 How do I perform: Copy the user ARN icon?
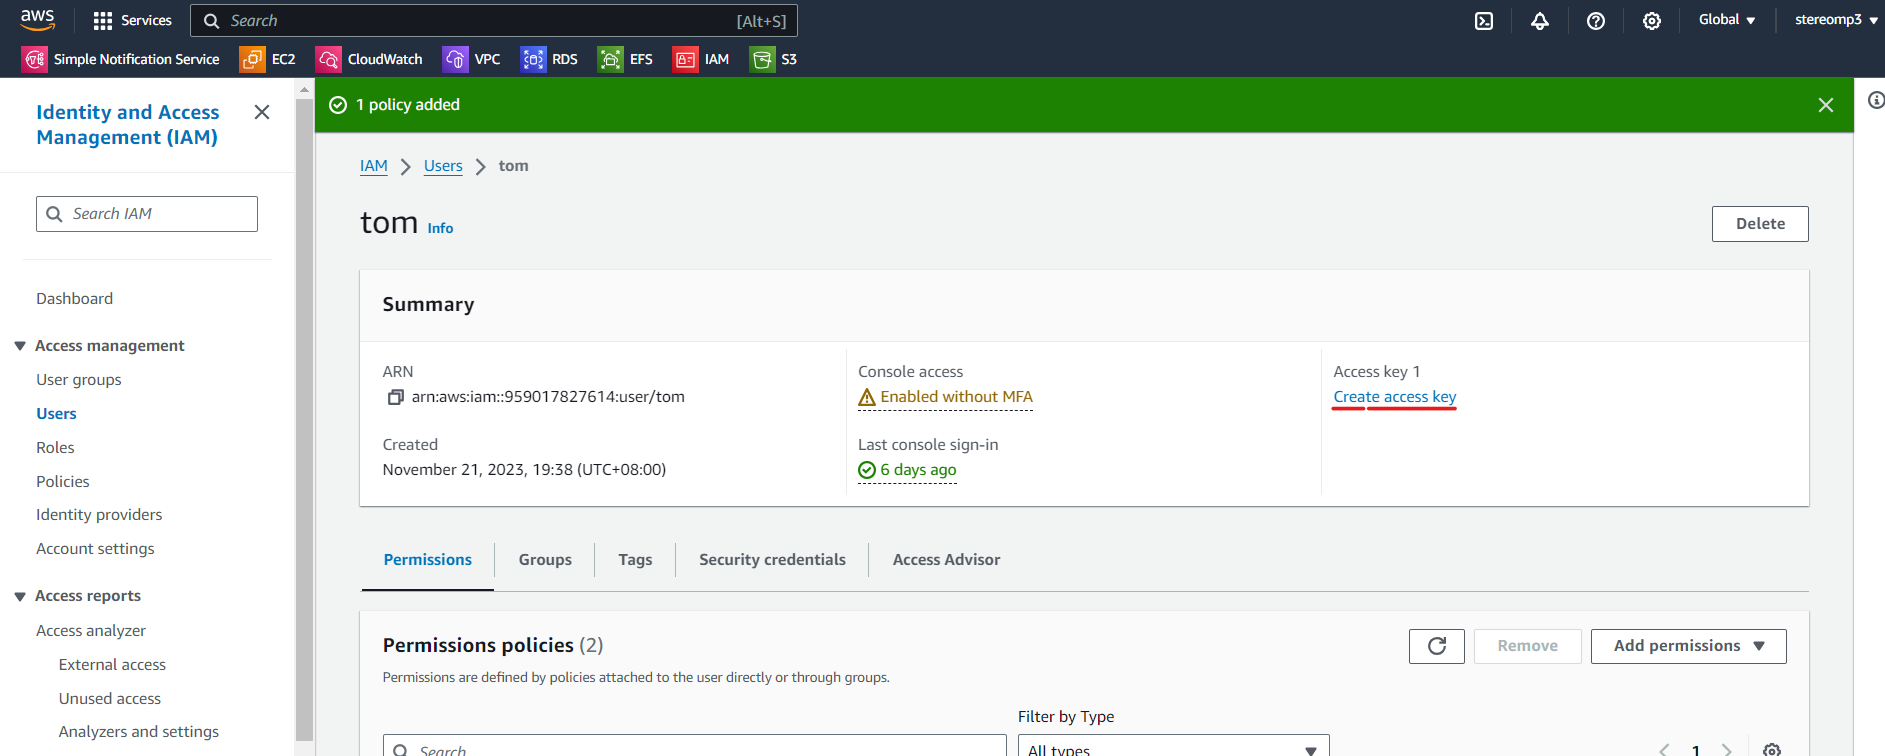pyautogui.click(x=396, y=397)
